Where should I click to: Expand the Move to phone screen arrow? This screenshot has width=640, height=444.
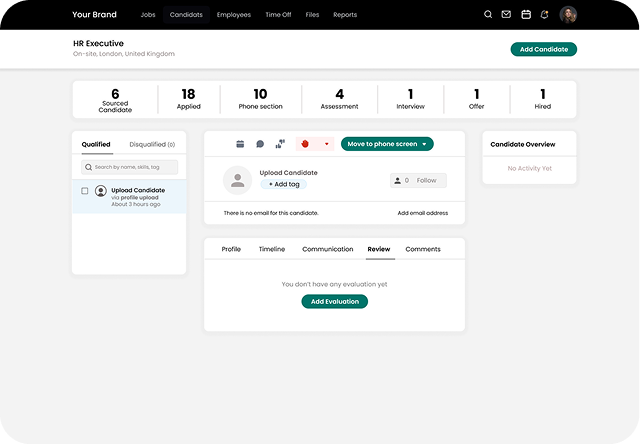[x=424, y=144]
